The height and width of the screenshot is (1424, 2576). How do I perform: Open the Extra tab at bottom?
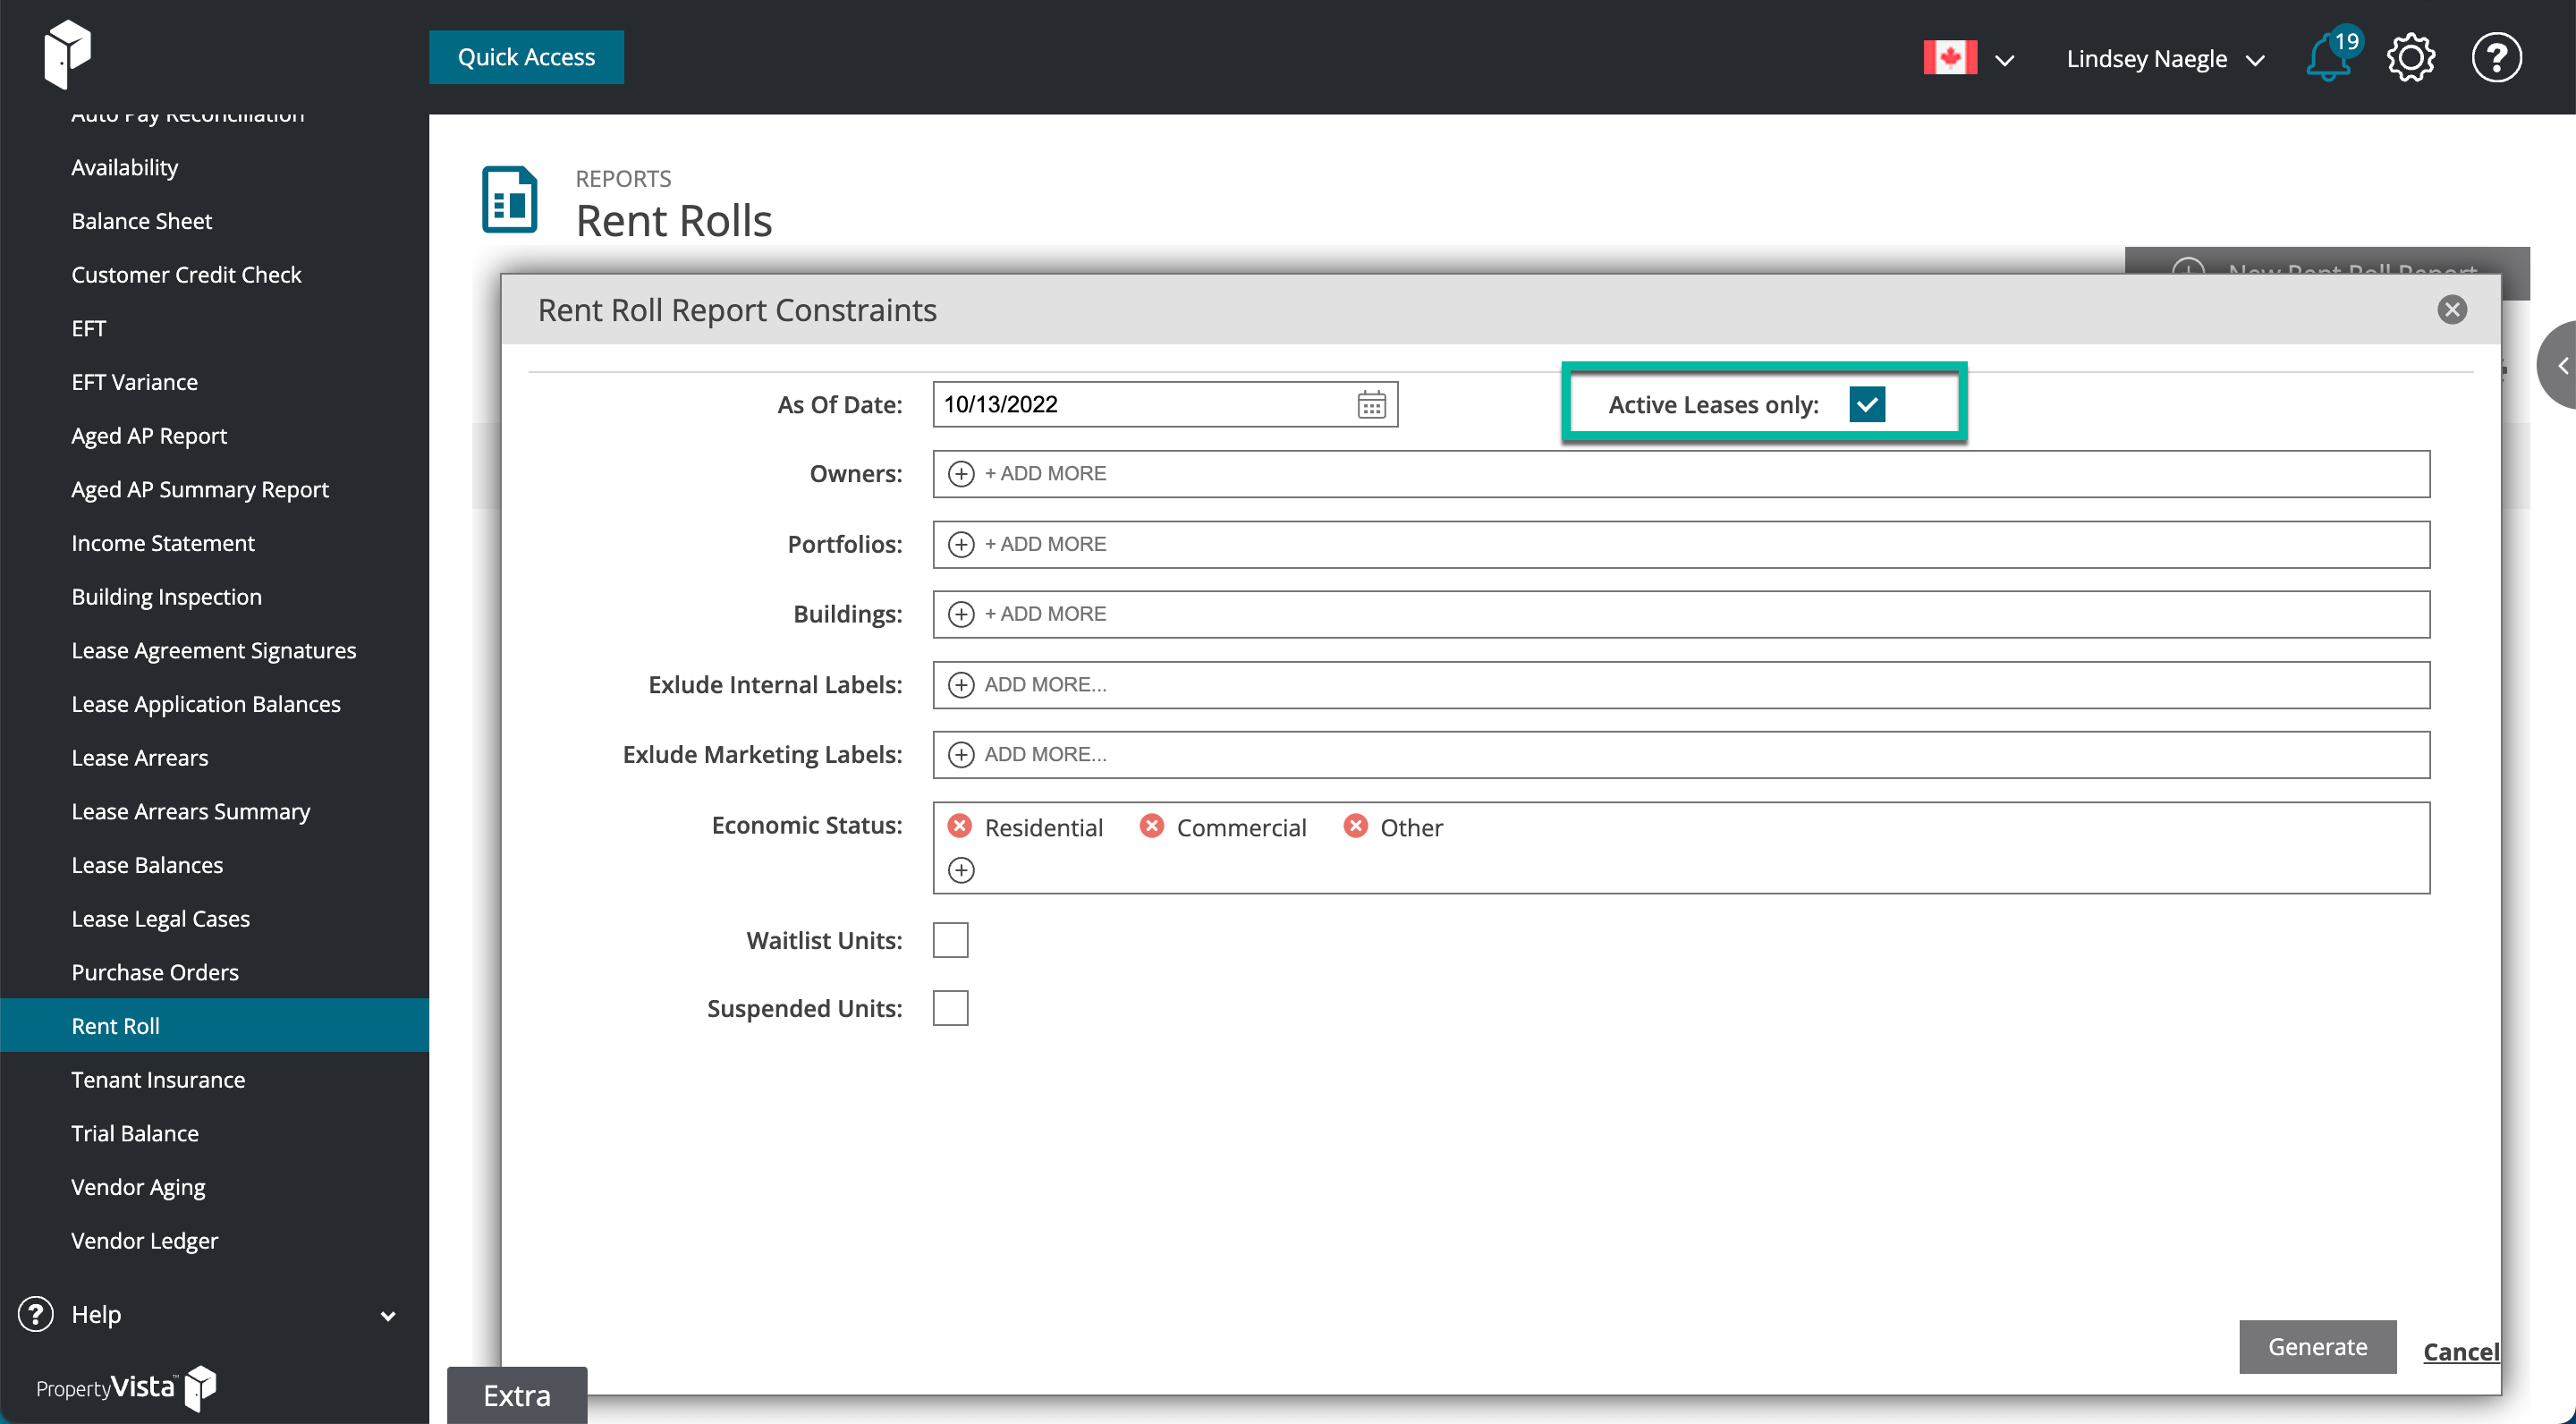pos(517,1394)
